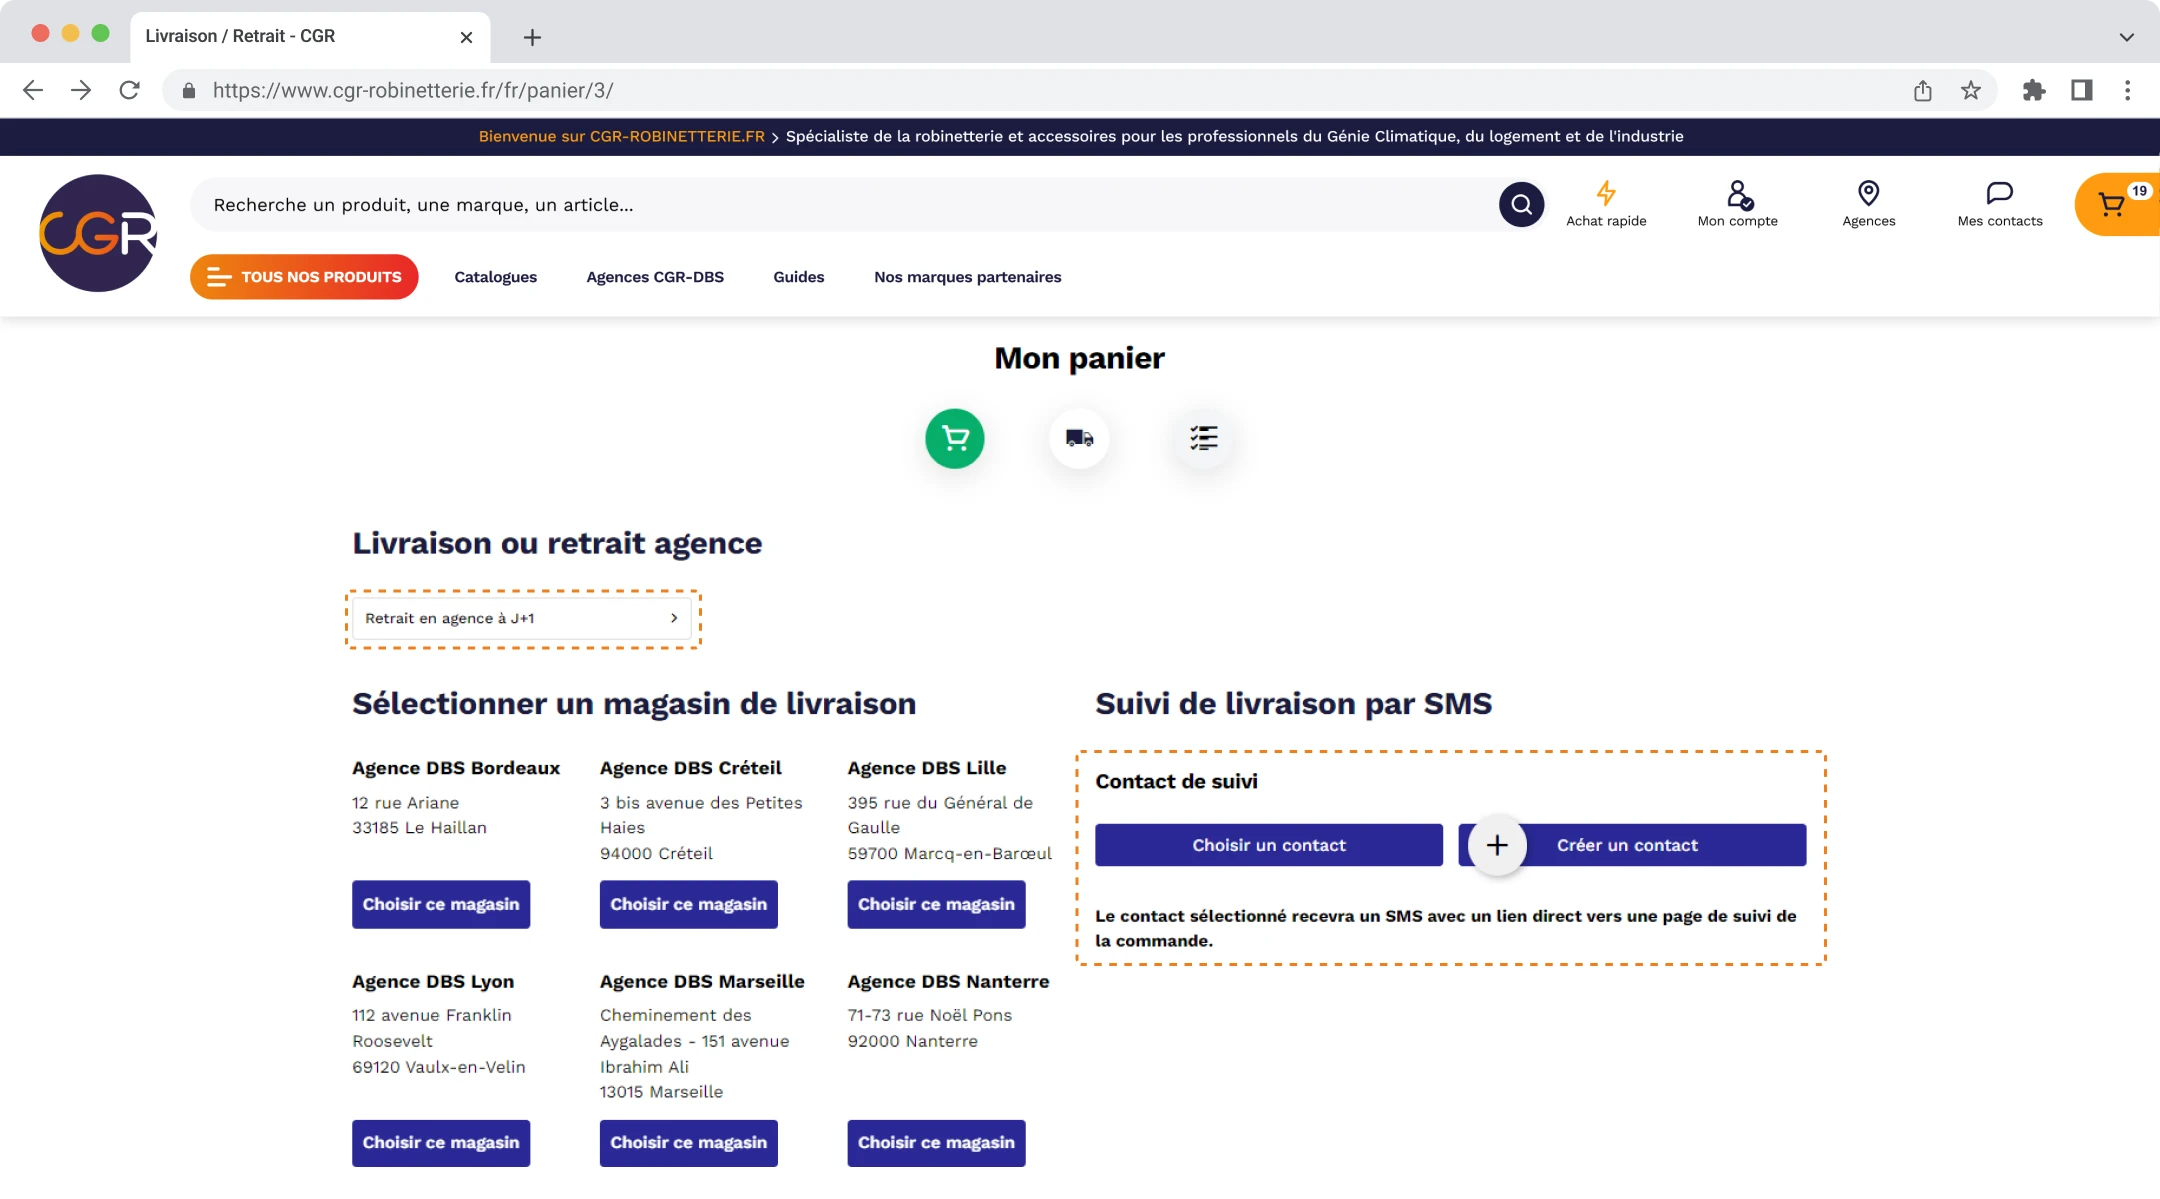The height and width of the screenshot is (1199, 2160).
Task: Choose Agence DBS Lille store
Action: tap(936, 904)
